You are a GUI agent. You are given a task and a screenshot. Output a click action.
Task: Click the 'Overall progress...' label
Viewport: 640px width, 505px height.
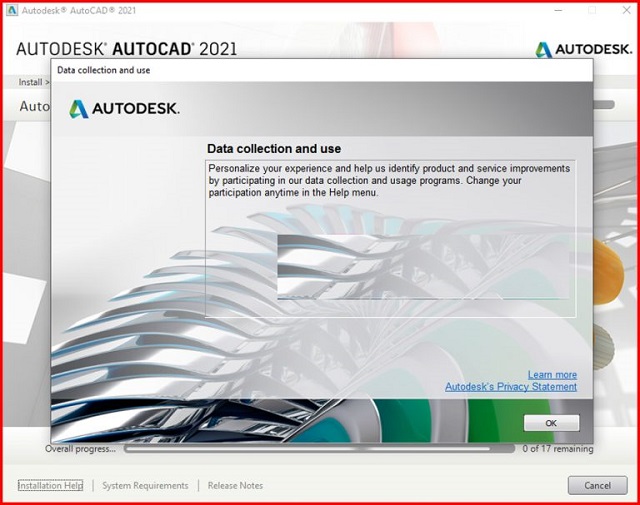pyautogui.click(x=80, y=449)
